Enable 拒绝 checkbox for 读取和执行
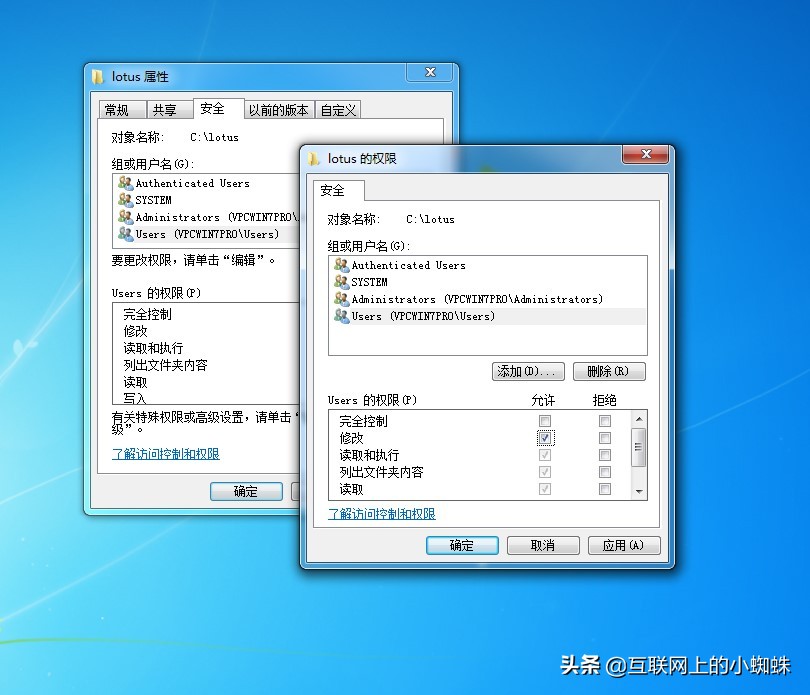The height and width of the screenshot is (695, 810). click(604, 454)
